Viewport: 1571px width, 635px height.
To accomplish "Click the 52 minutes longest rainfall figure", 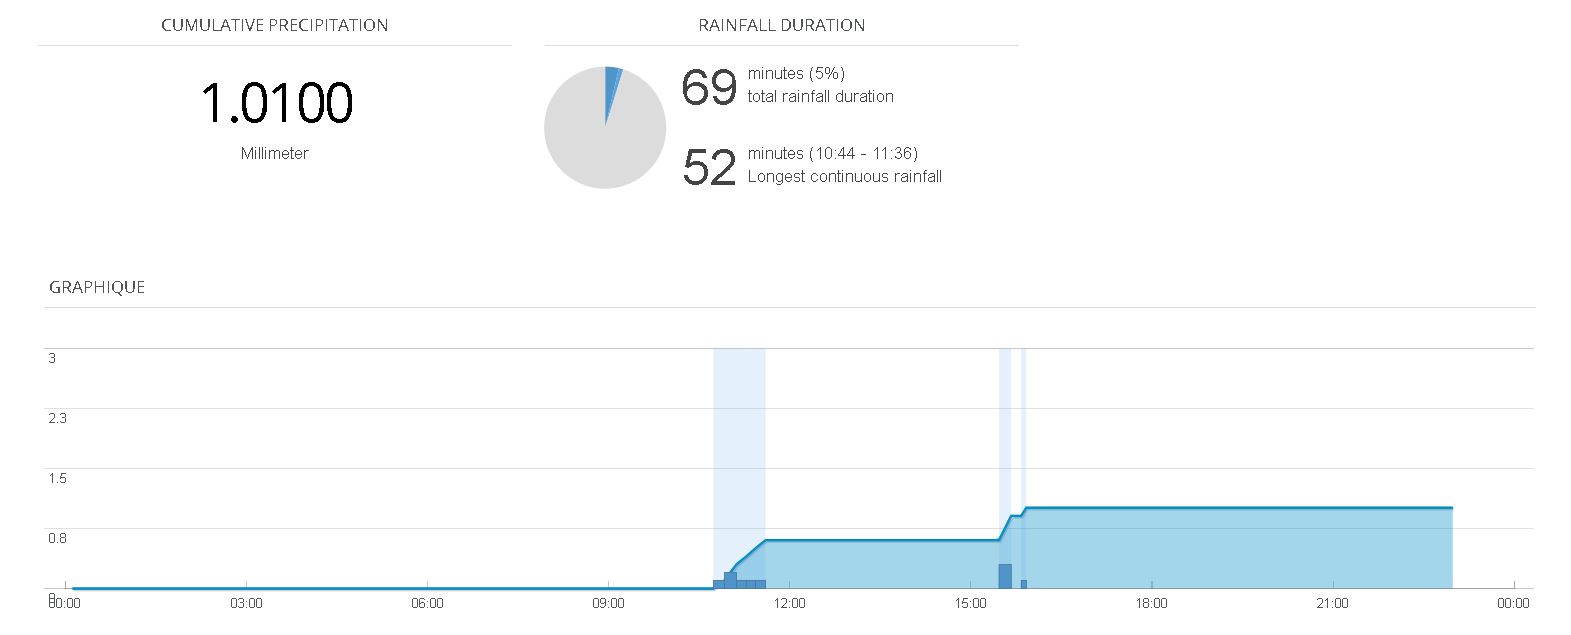I will point(709,167).
